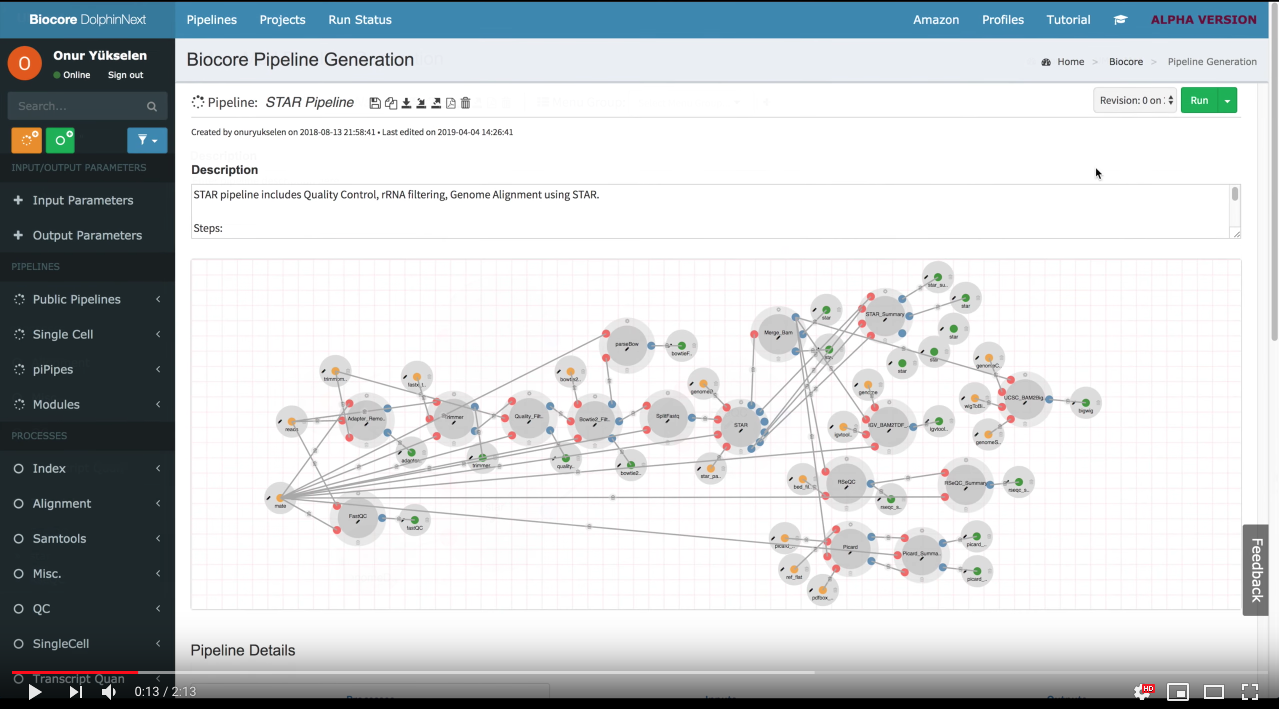Click the green new process button
The height and width of the screenshot is (709, 1279).
[x=60, y=140]
